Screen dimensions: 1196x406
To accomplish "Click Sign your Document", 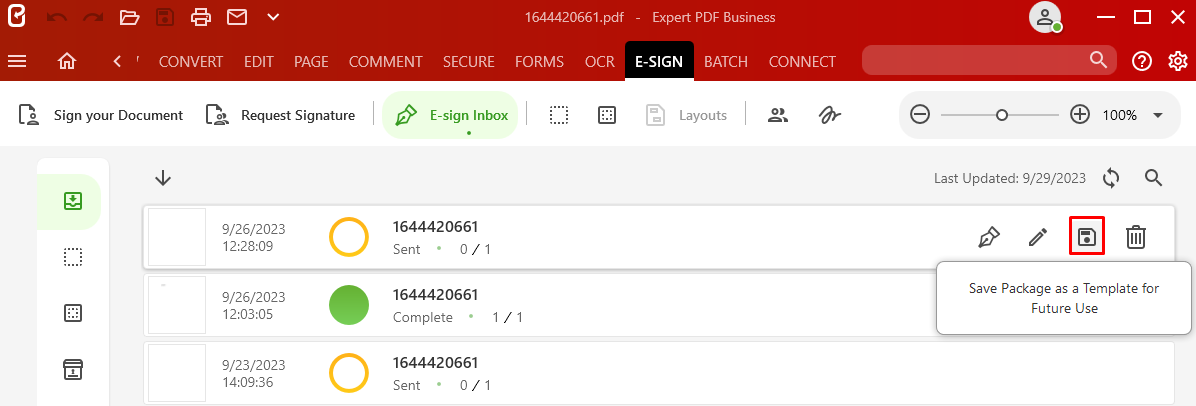I will (101, 115).
